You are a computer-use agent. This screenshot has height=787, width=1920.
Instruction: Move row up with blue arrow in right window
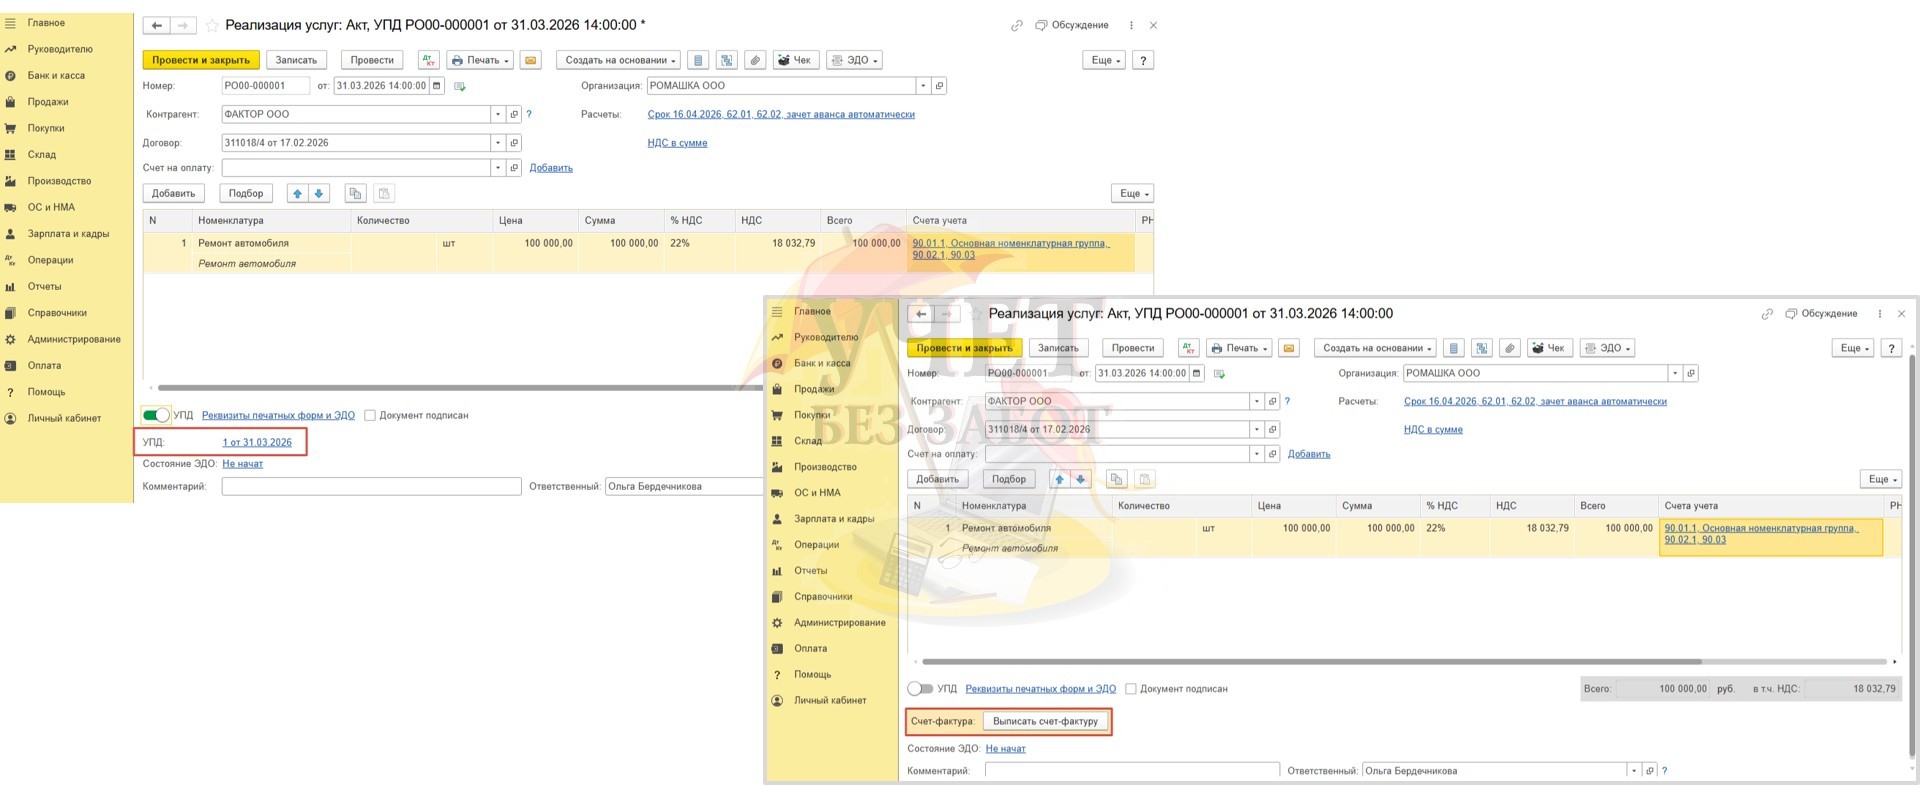point(1059,479)
